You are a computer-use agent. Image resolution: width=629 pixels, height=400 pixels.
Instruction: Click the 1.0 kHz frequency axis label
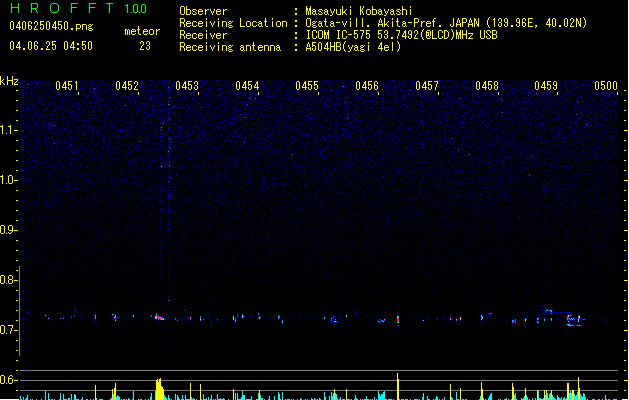point(9,180)
